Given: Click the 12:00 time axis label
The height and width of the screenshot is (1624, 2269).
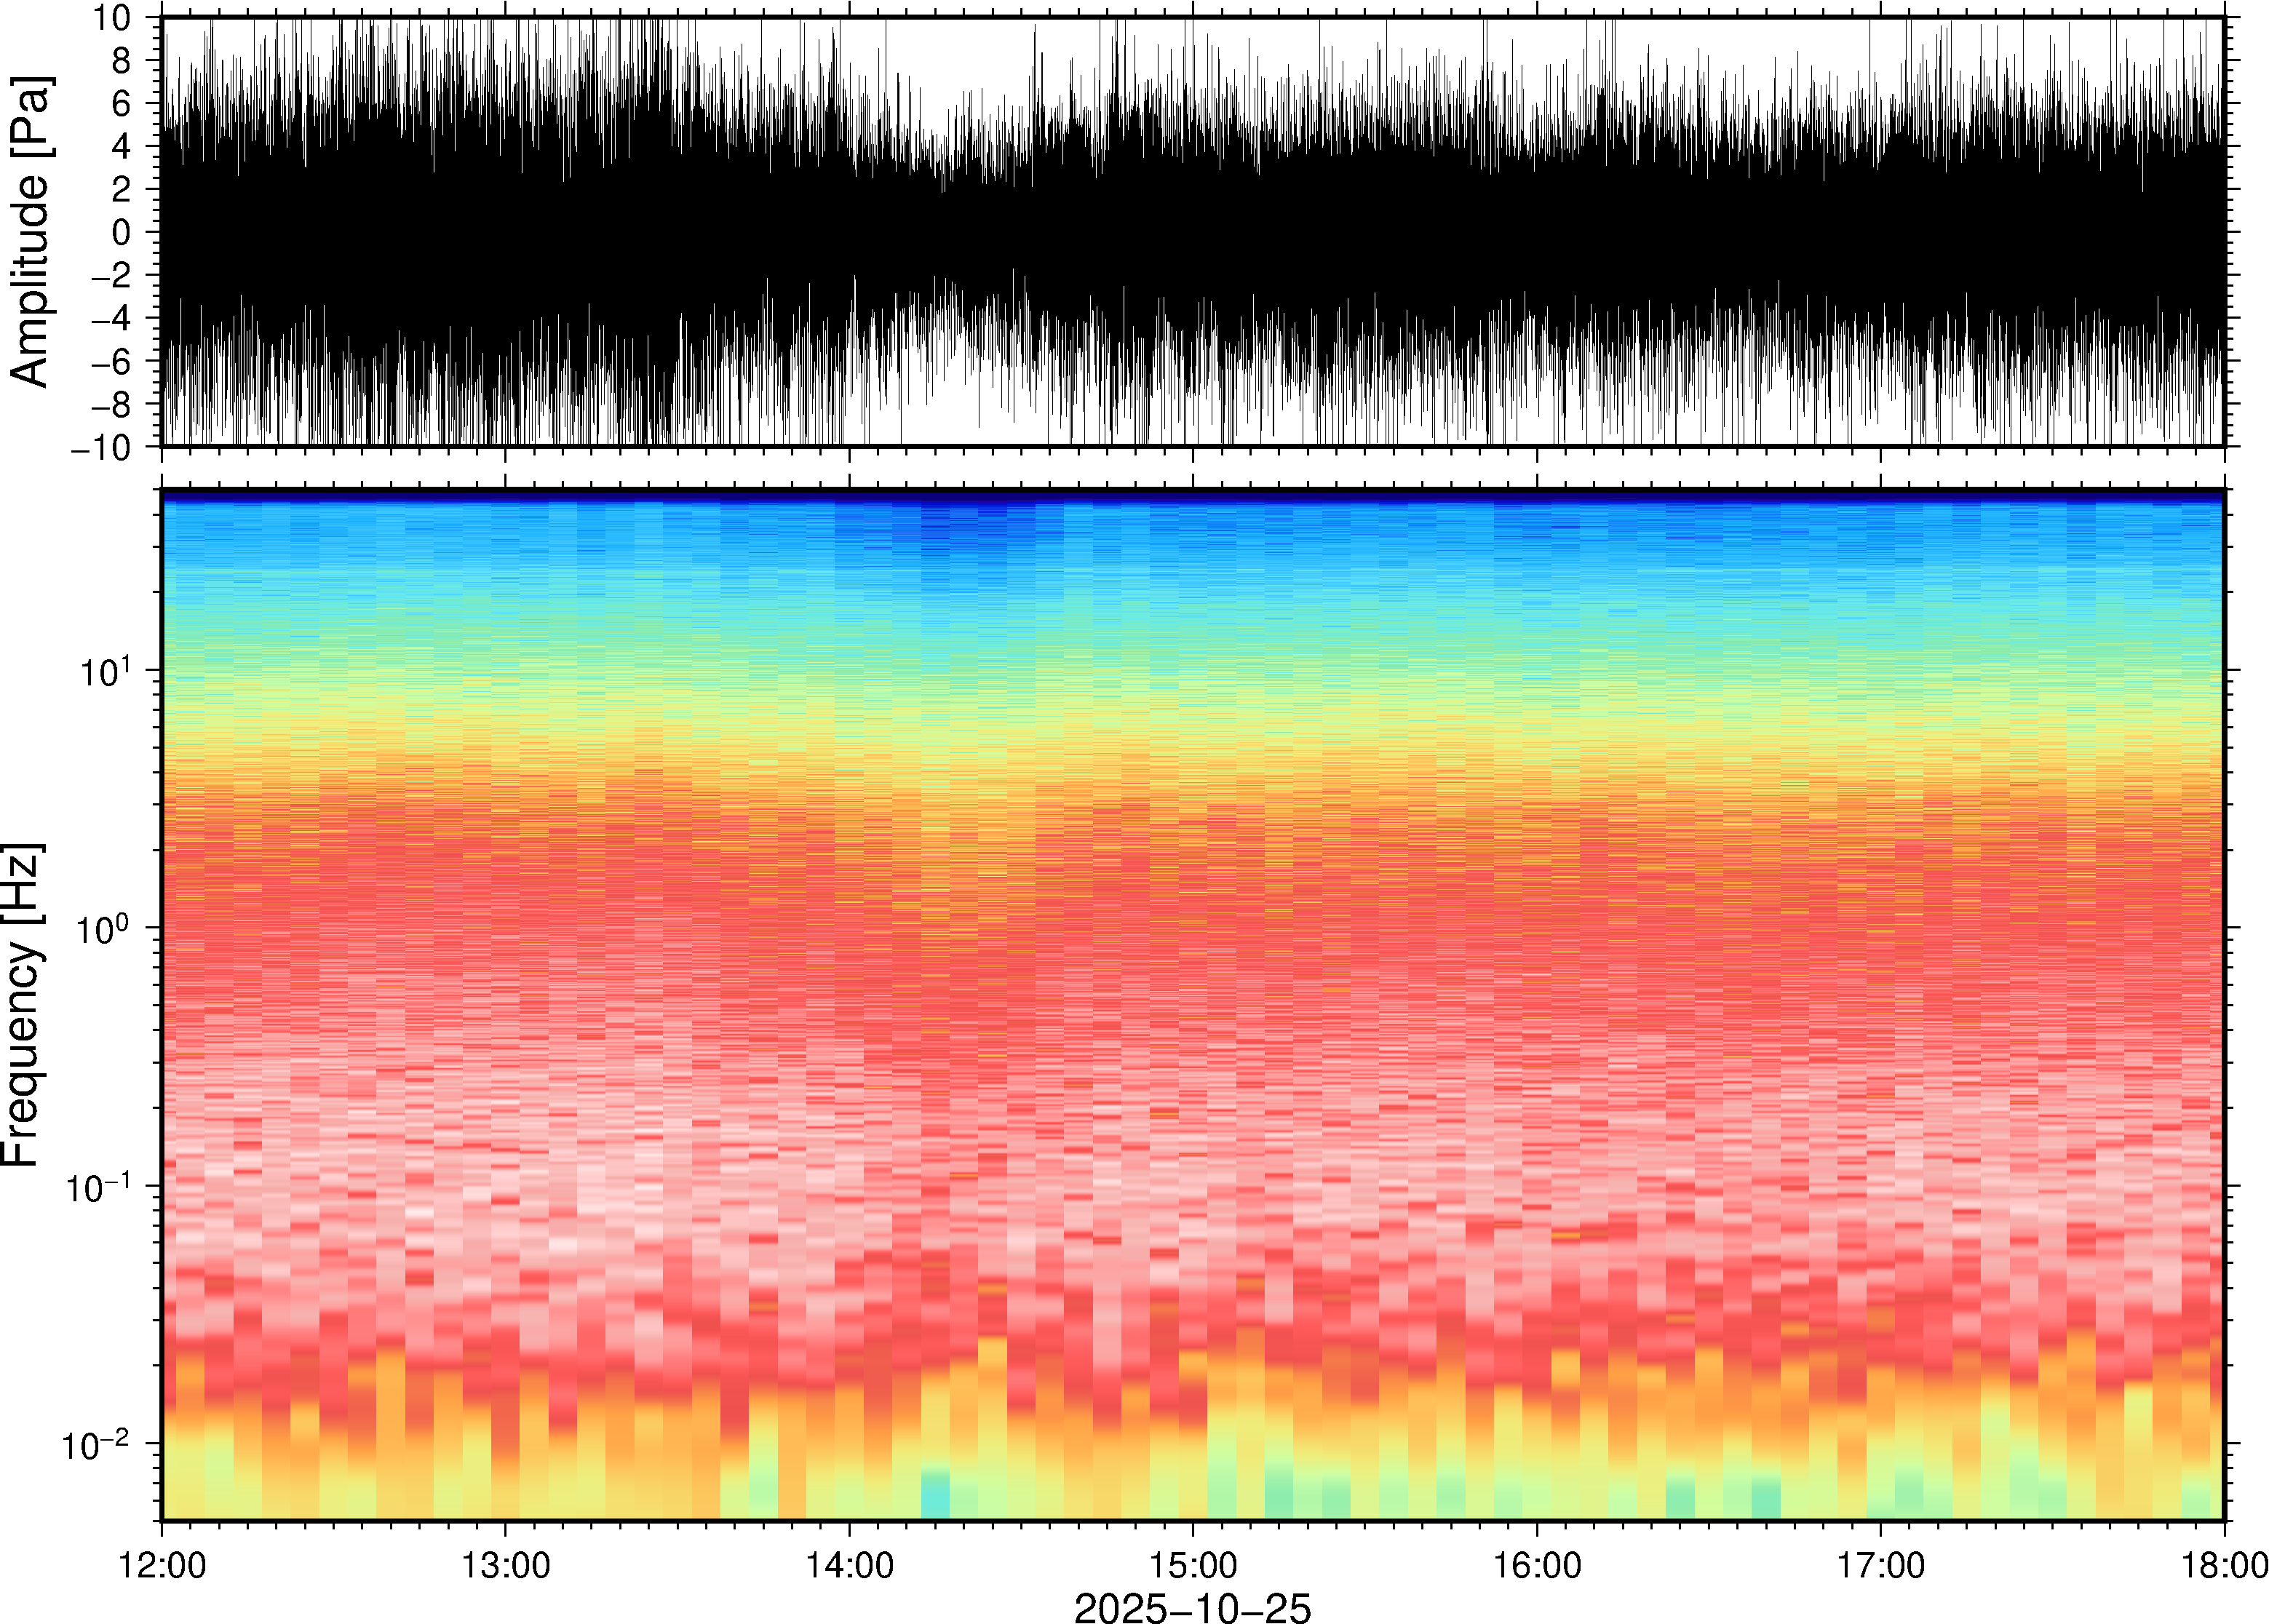Looking at the screenshot, I should tap(162, 1565).
